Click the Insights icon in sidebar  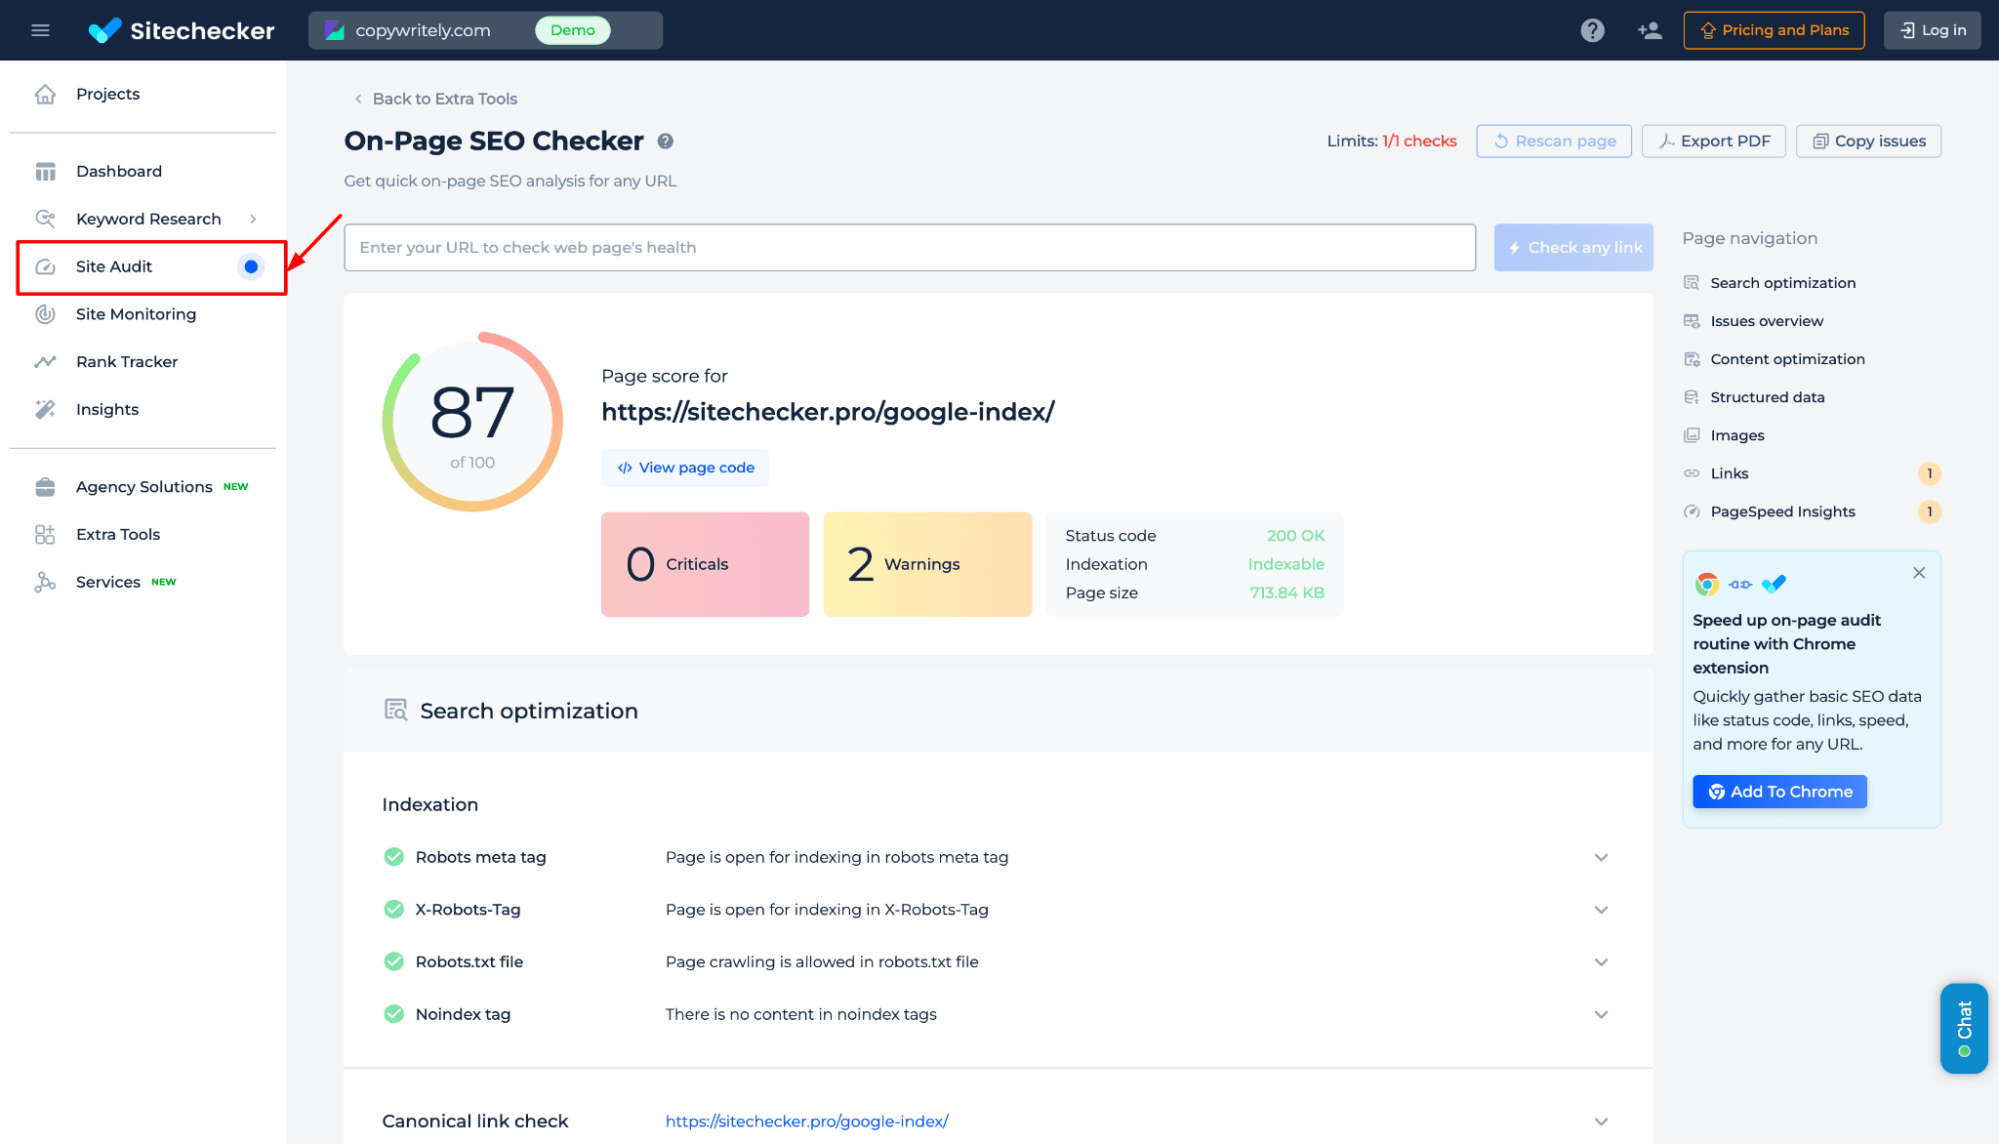tap(44, 409)
